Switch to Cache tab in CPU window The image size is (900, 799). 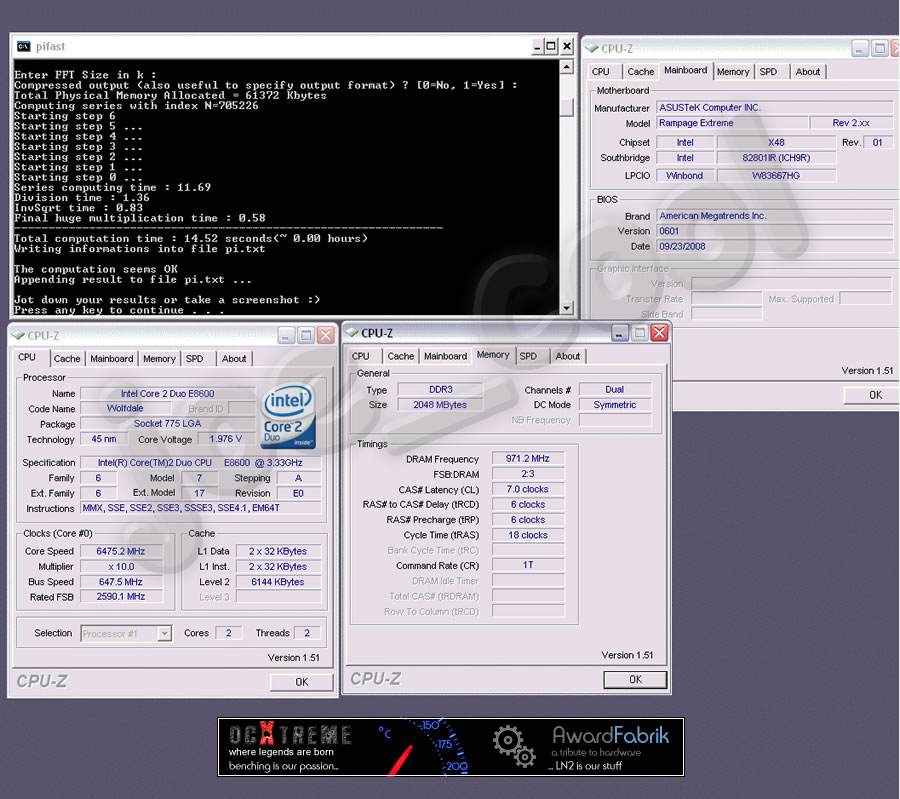[x=67, y=359]
